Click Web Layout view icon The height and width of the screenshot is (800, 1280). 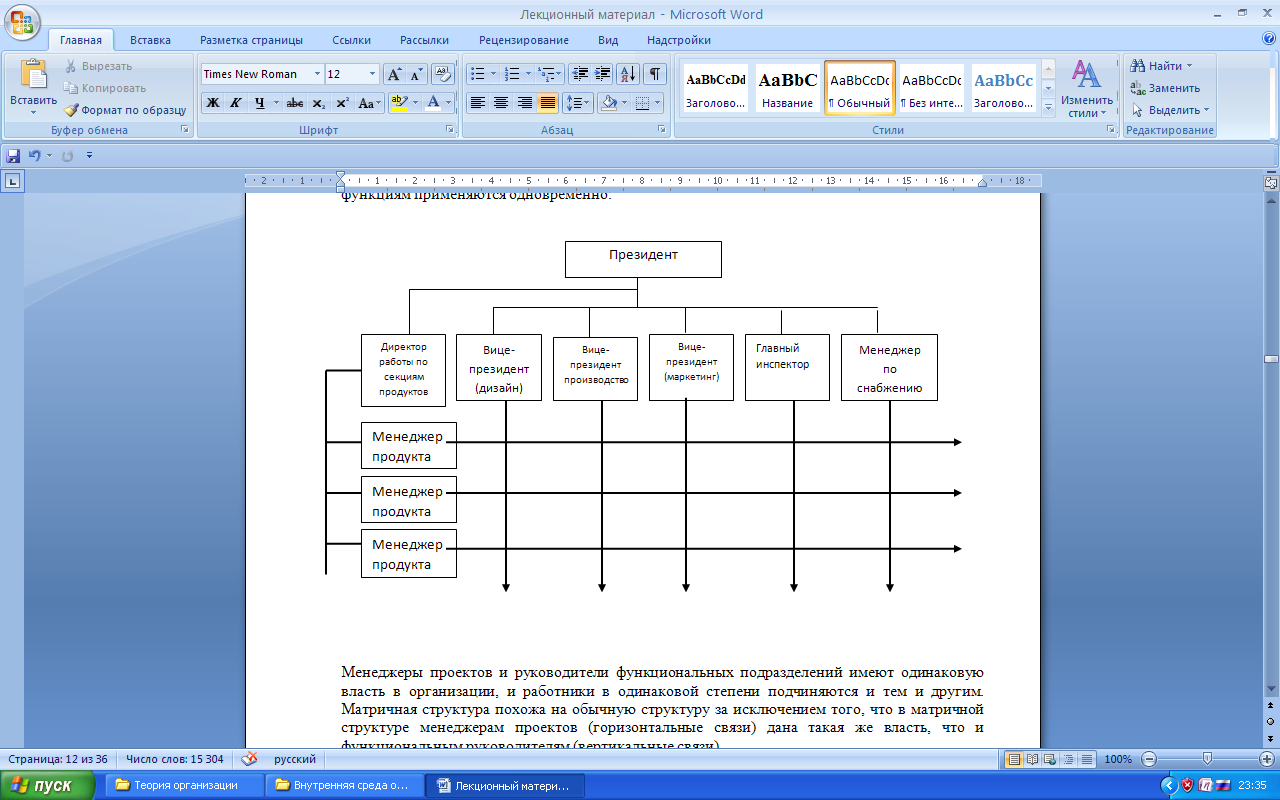point(1049,759)
